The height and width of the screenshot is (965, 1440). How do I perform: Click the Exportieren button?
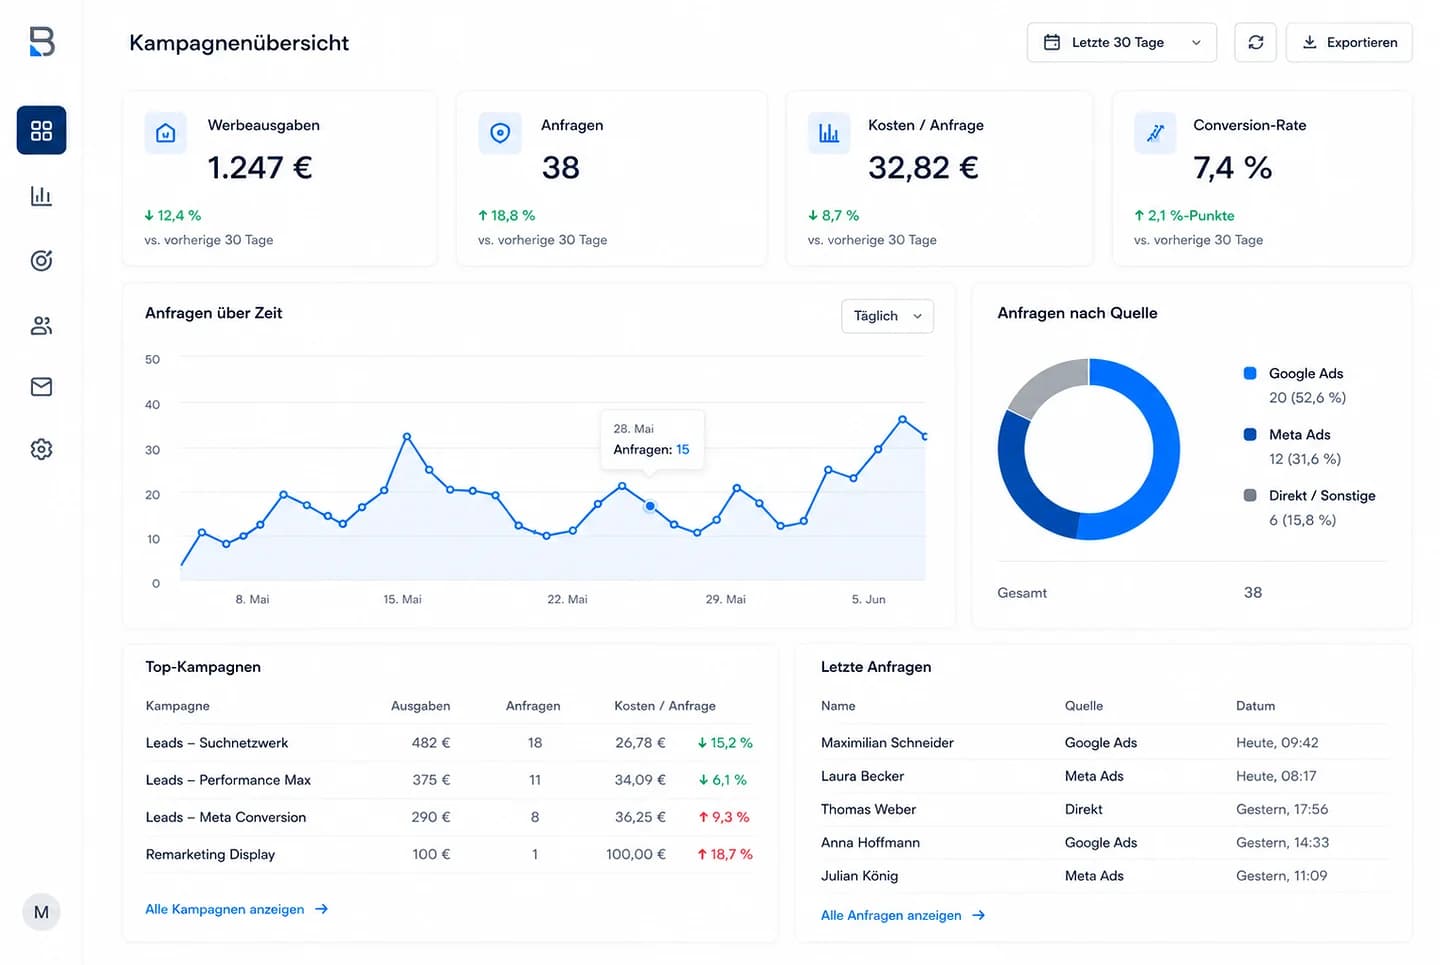tap(1349, 43)
